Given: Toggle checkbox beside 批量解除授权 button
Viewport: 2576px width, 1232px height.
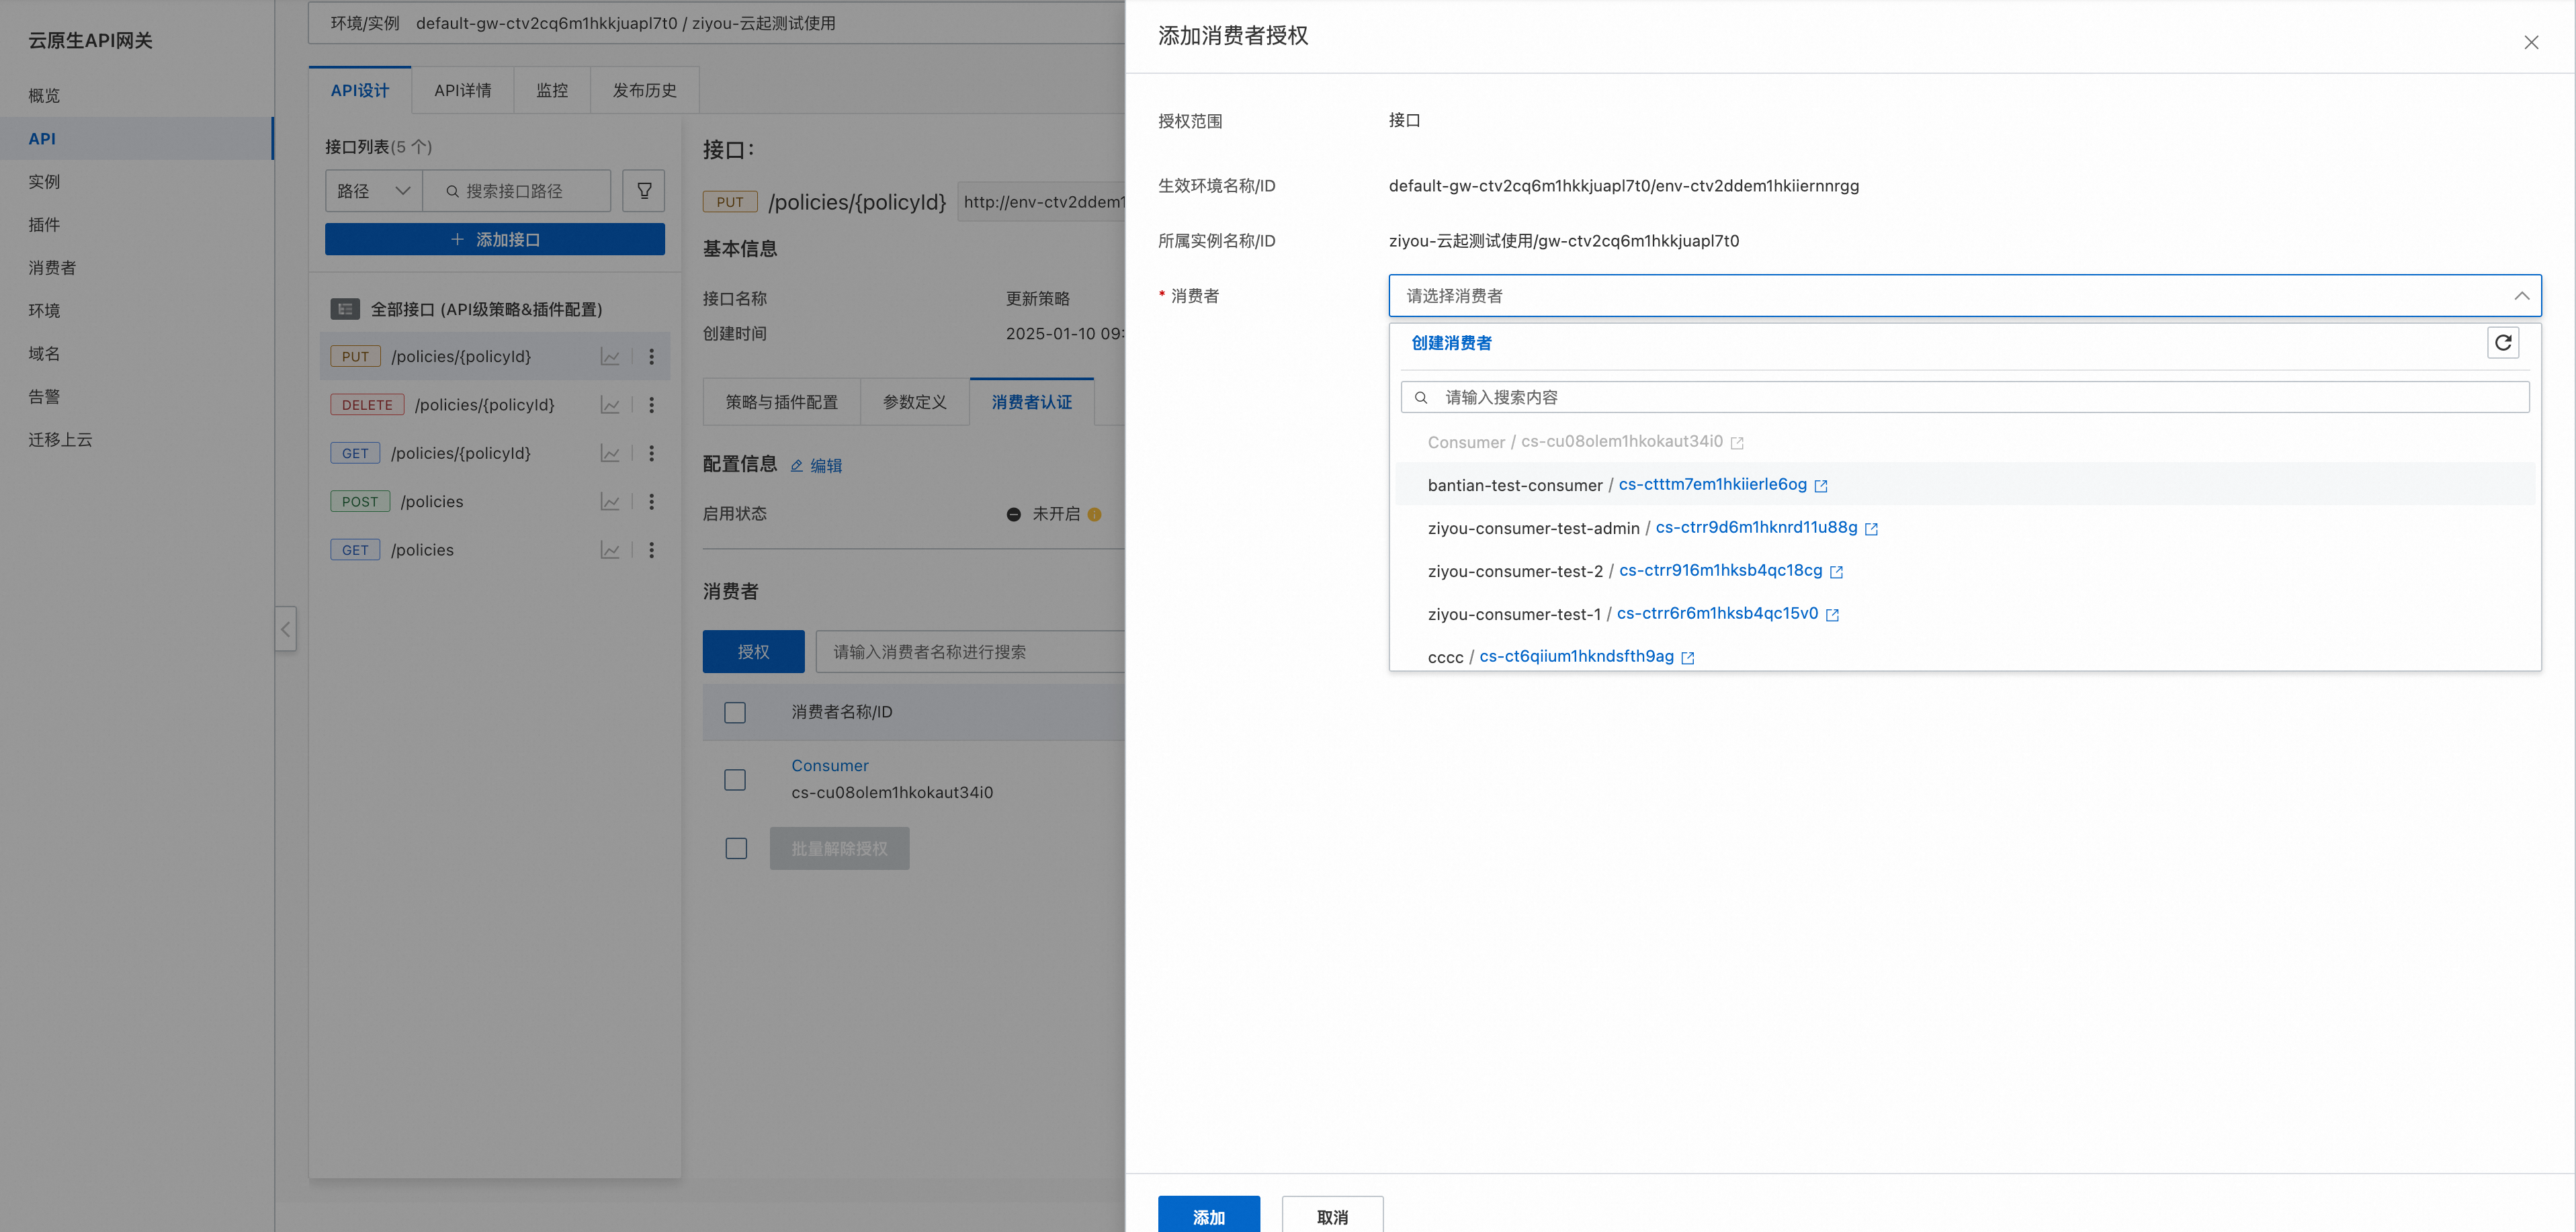Looking at the screenshot, I should coord(736,848).
